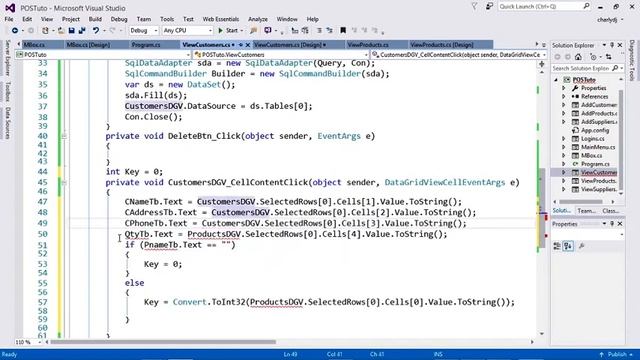The height and width of the screenshot is (360, 640).
Task: Open the Diagnostic Tools side tab
Action: click(632, 60)
